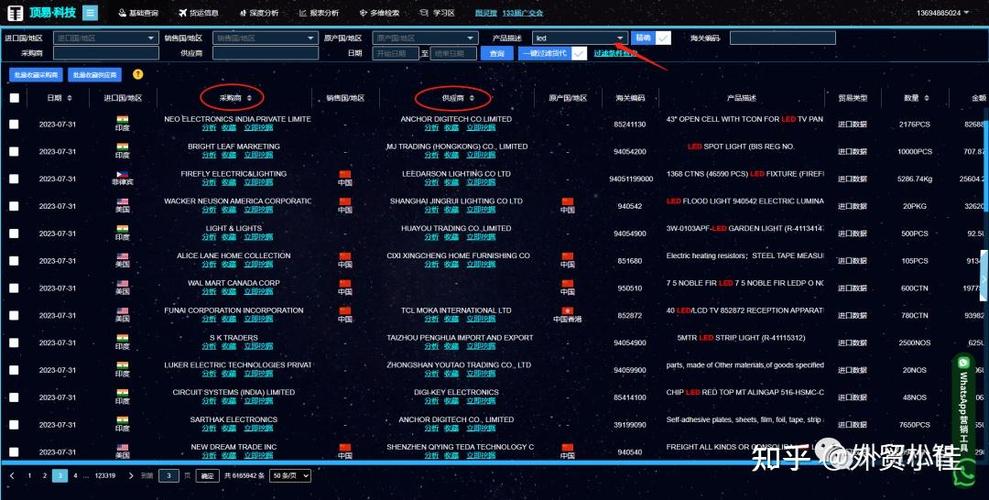This screenshot has width=989, height=500.
Task: Open 学习区 menu
Action: (x=437, y=13)
